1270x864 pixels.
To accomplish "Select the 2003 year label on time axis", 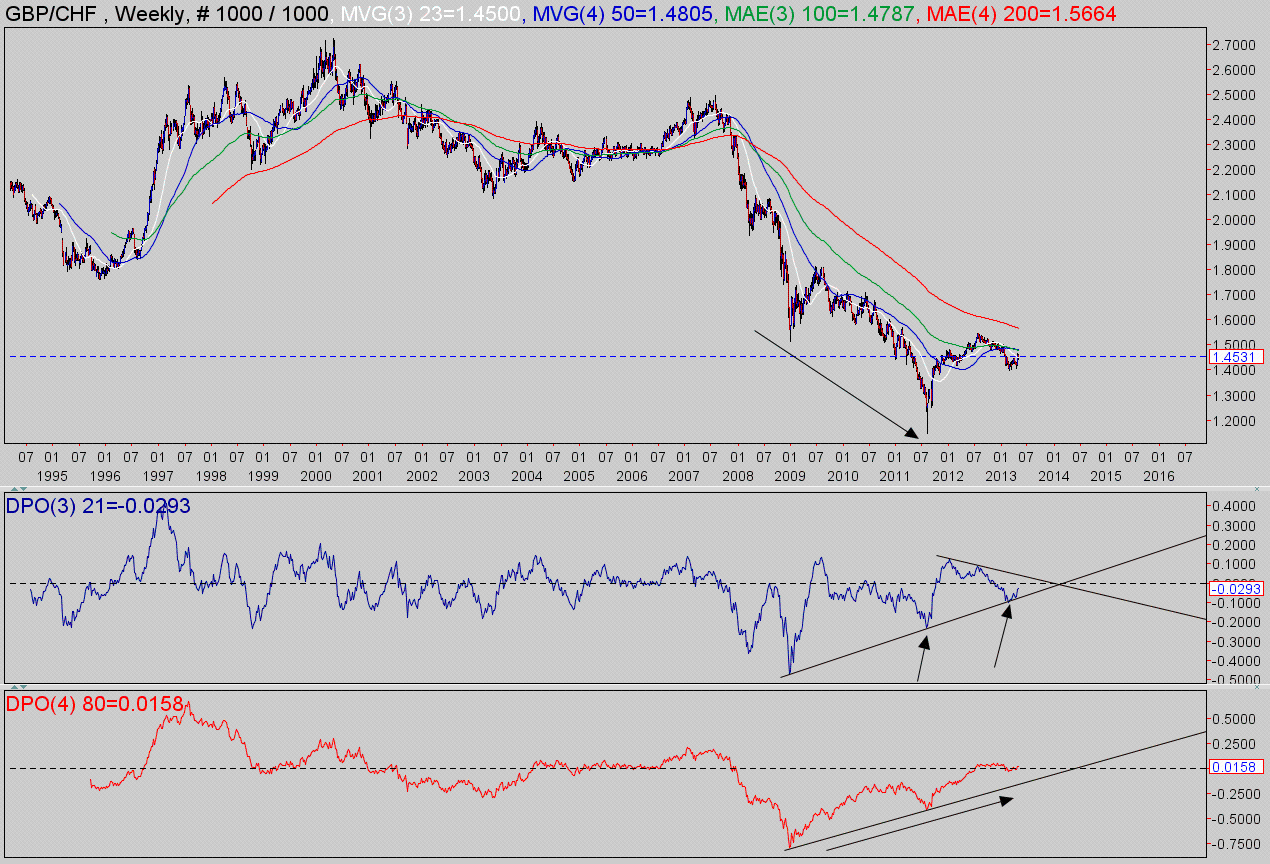I will click(x=473, y=476).
